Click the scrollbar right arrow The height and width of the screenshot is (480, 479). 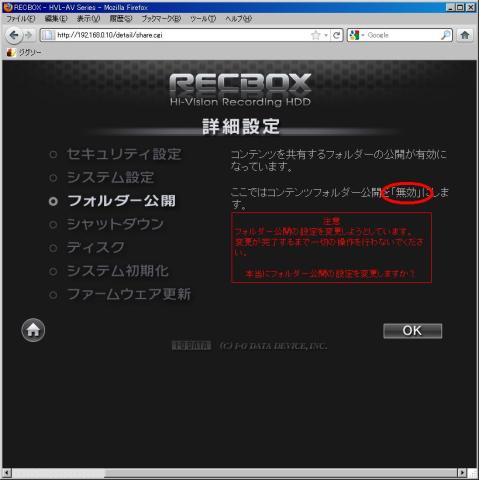[x=461, y=473]
